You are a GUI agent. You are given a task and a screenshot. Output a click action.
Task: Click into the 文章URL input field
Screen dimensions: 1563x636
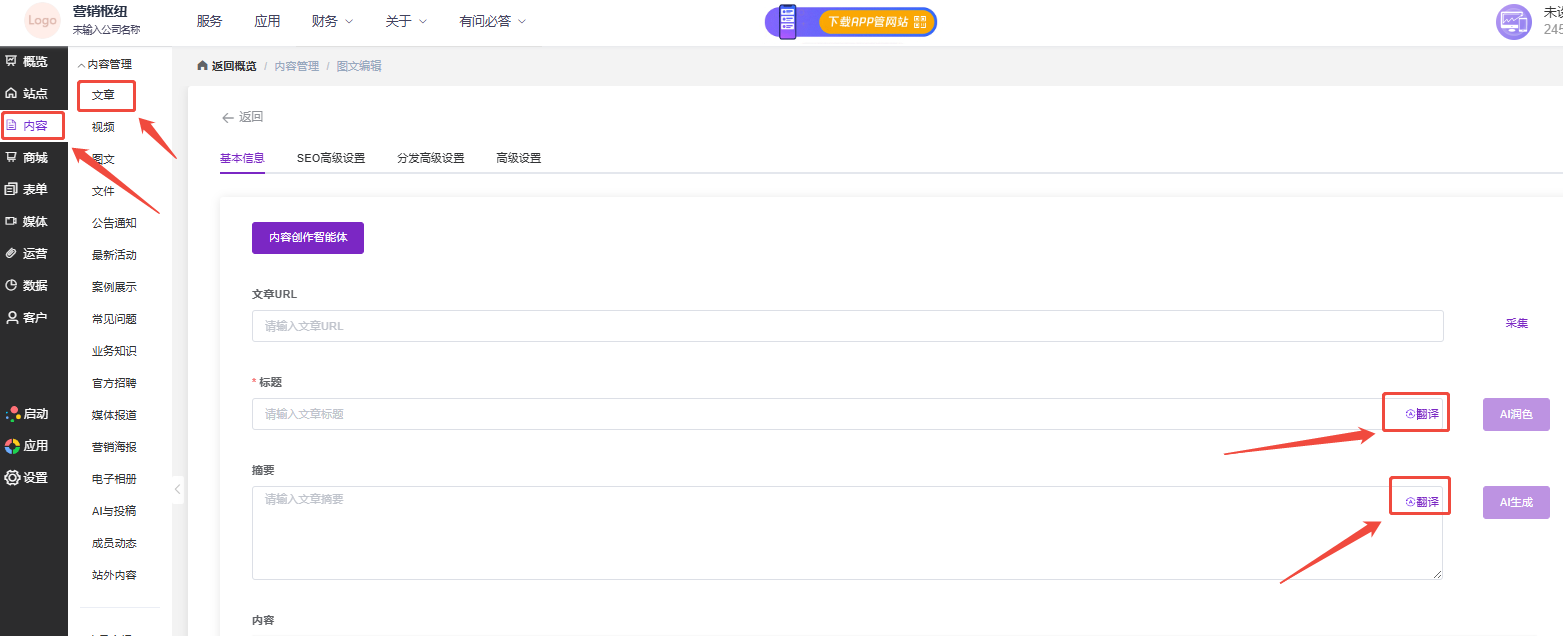847,326
